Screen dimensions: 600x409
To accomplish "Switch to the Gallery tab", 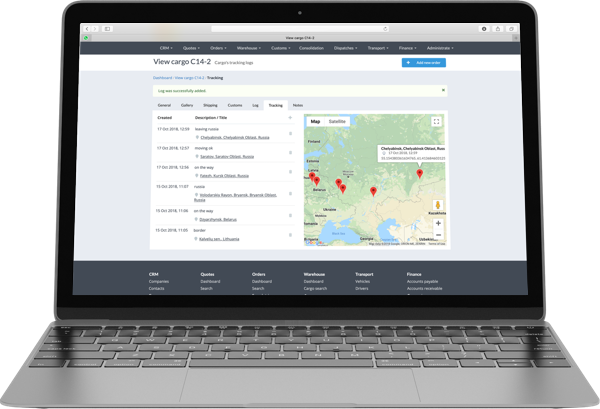I will click(x=187, y=105).
